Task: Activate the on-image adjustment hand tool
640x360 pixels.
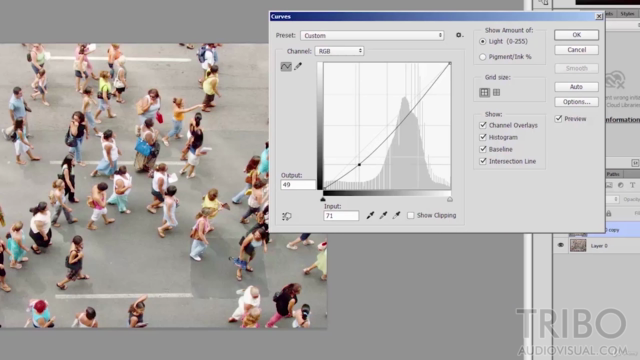Action: (287, 216)
